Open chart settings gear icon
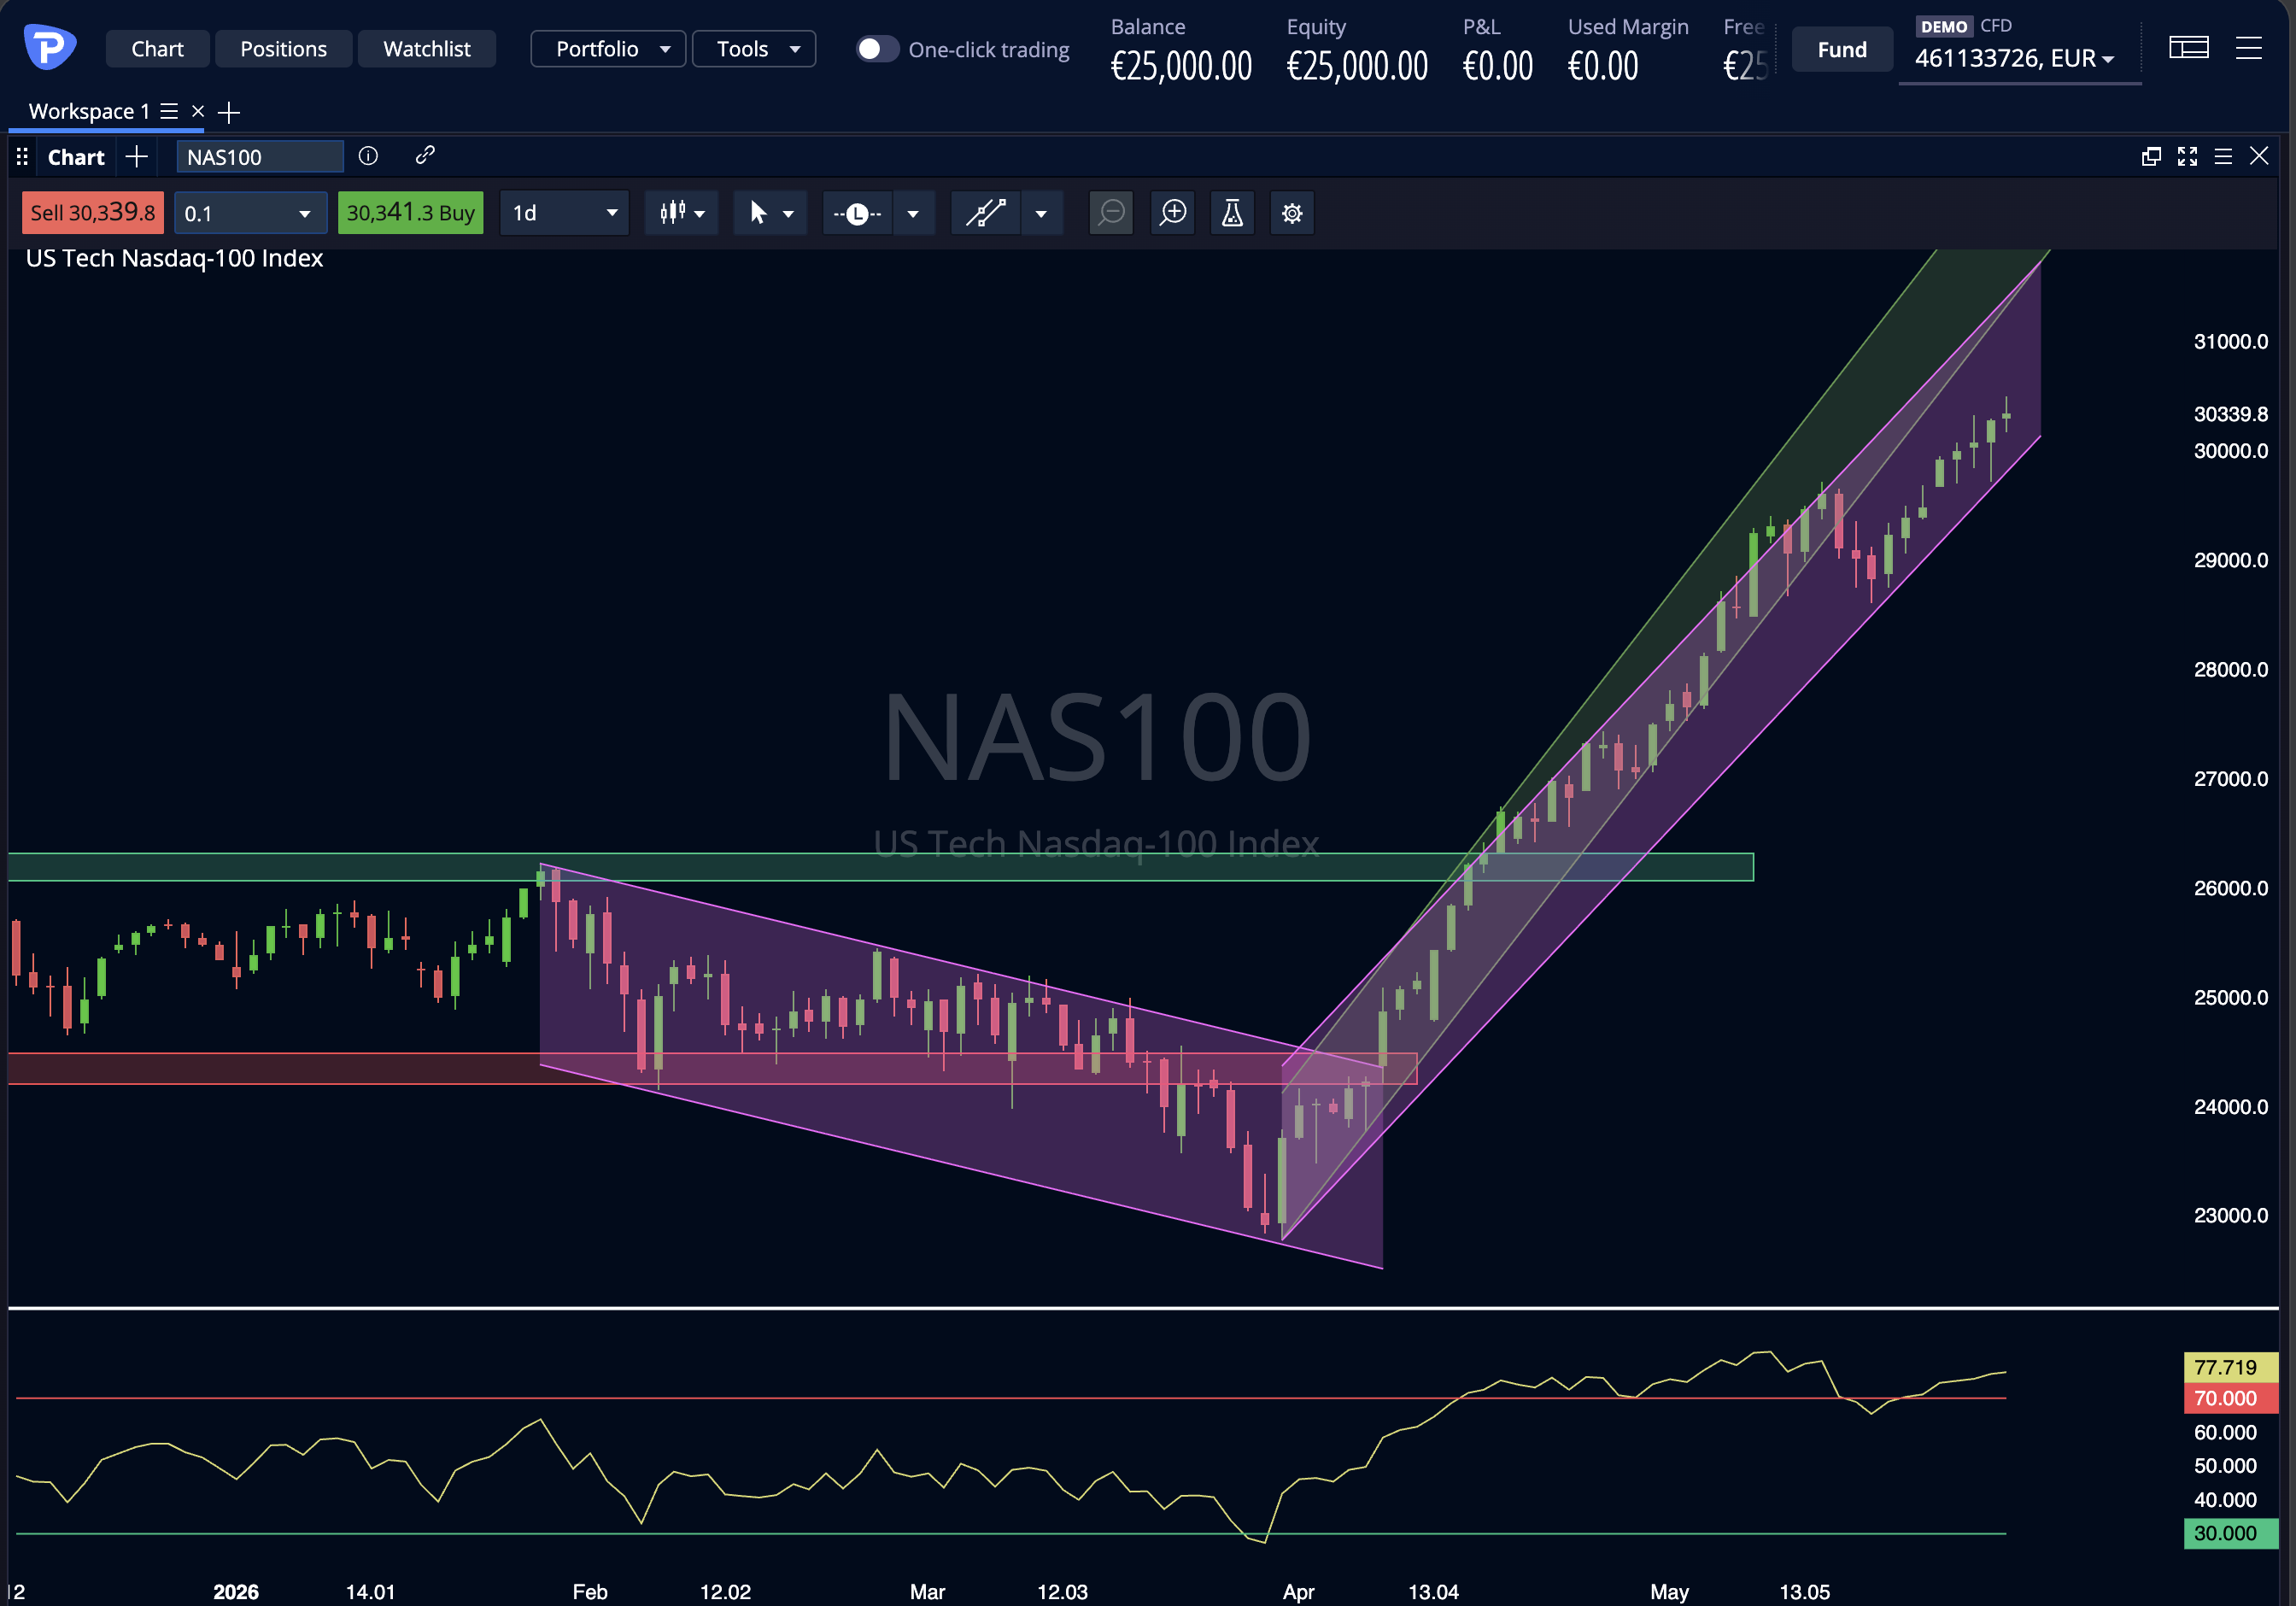Viewport: 2296px width, 1606px height. (x=1292, y=213)
